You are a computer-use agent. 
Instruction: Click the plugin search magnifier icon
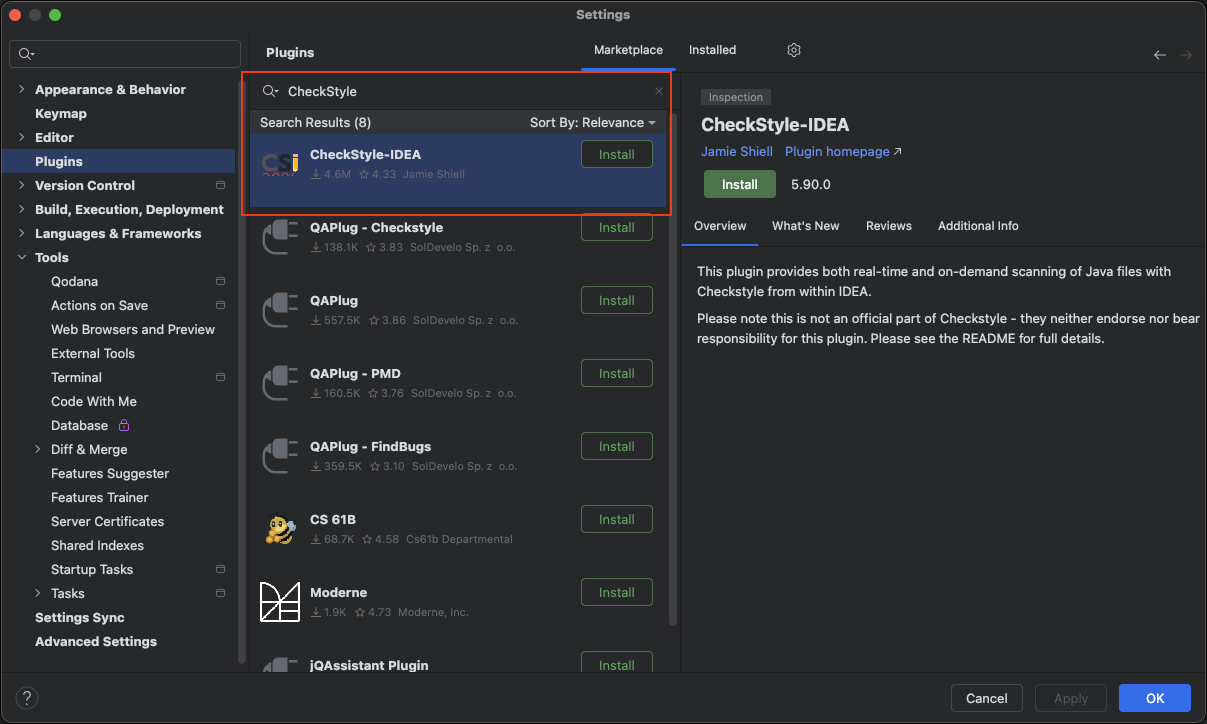pos(270,91)
